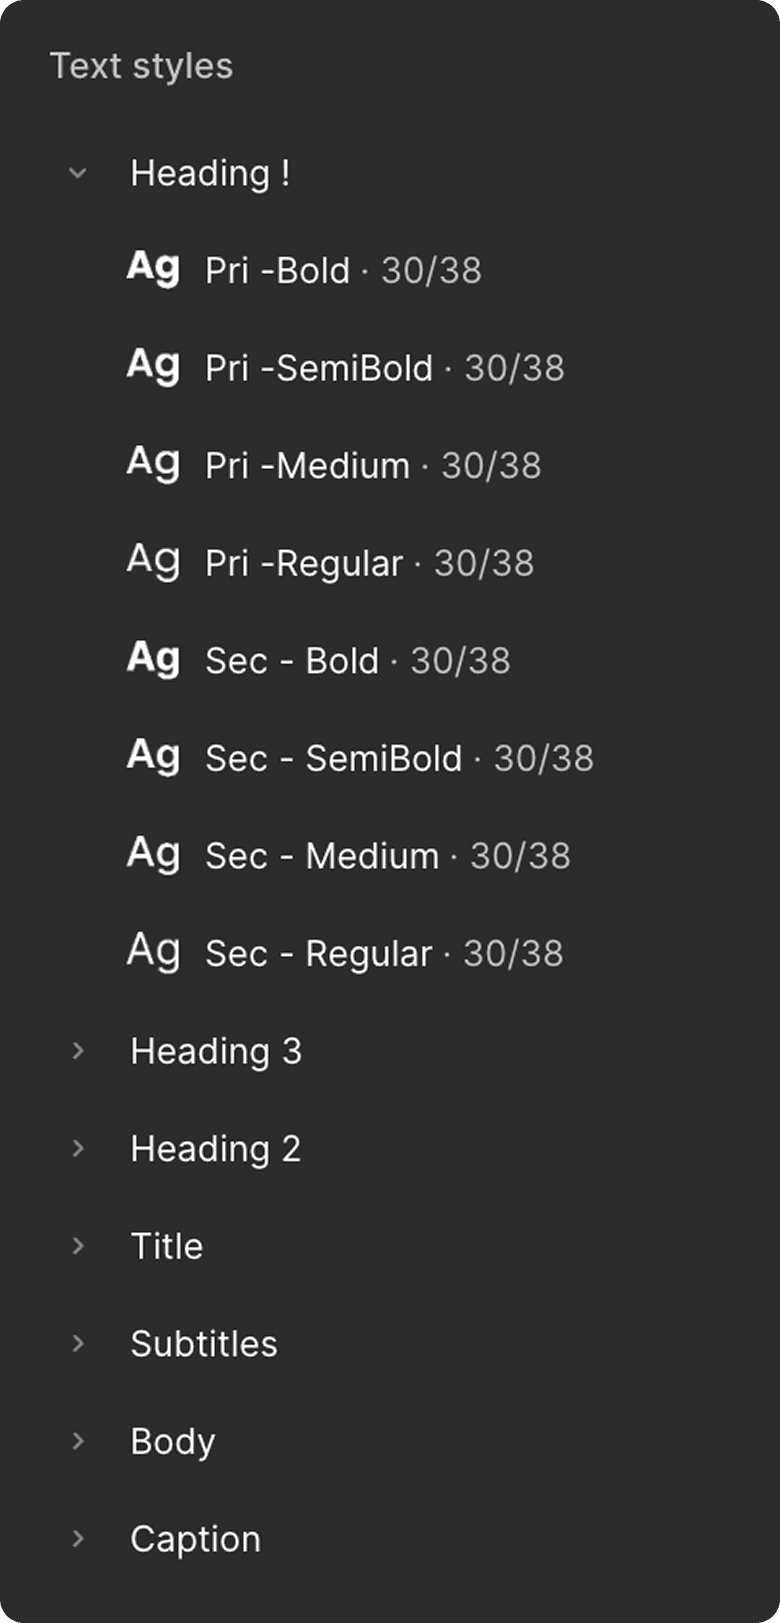Expand the Heading 3 group chevron

point(78,1051)
